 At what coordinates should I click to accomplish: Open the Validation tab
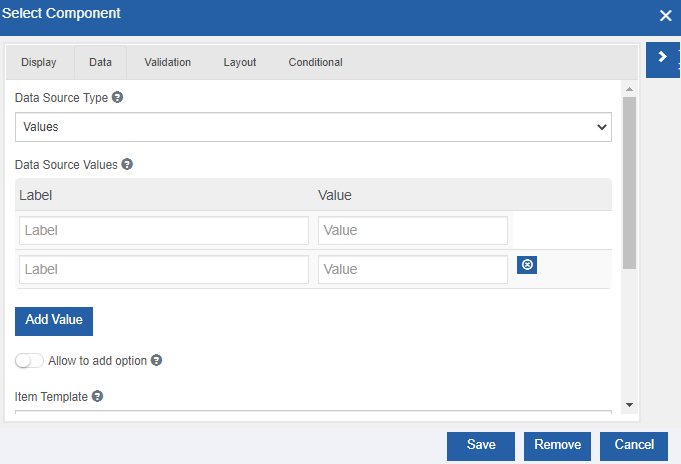(x=168, y=62)
